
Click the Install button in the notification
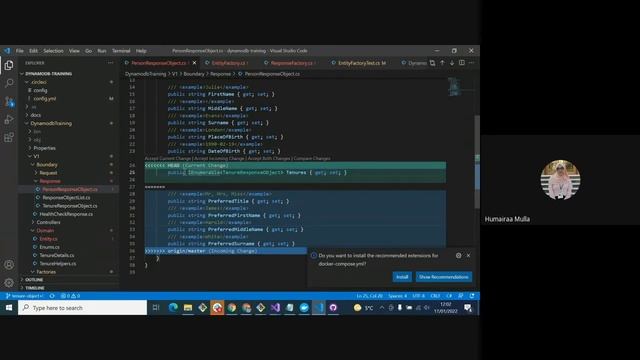[x=402, y=277]
